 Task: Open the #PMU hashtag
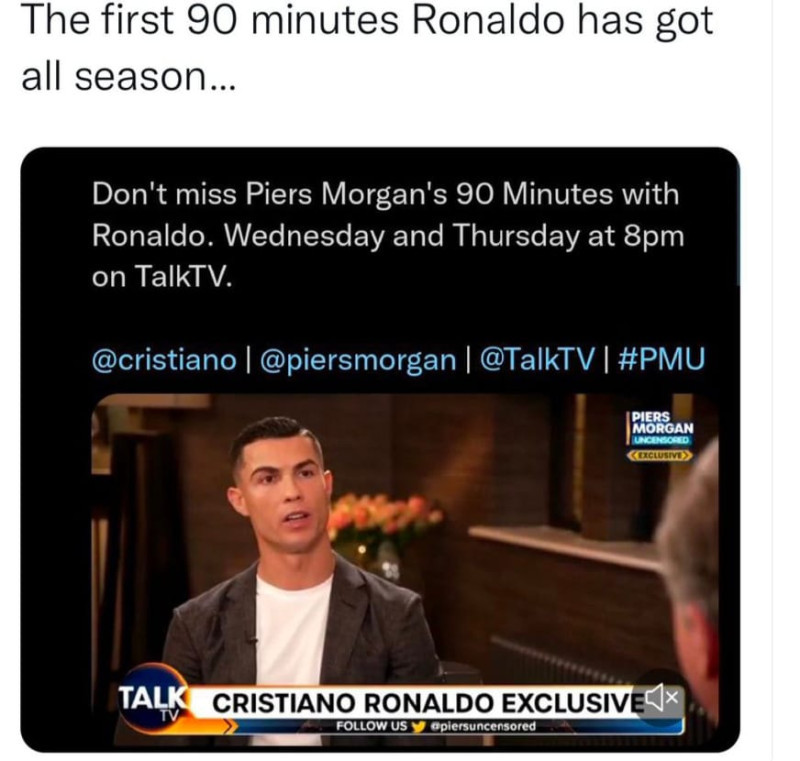point(661,359)
